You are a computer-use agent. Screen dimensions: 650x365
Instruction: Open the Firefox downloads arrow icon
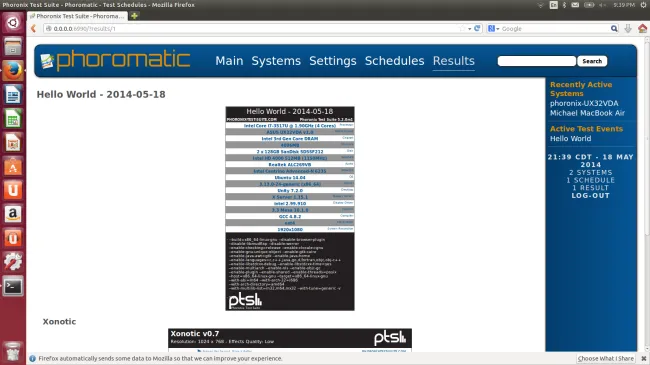pos(628,28)
